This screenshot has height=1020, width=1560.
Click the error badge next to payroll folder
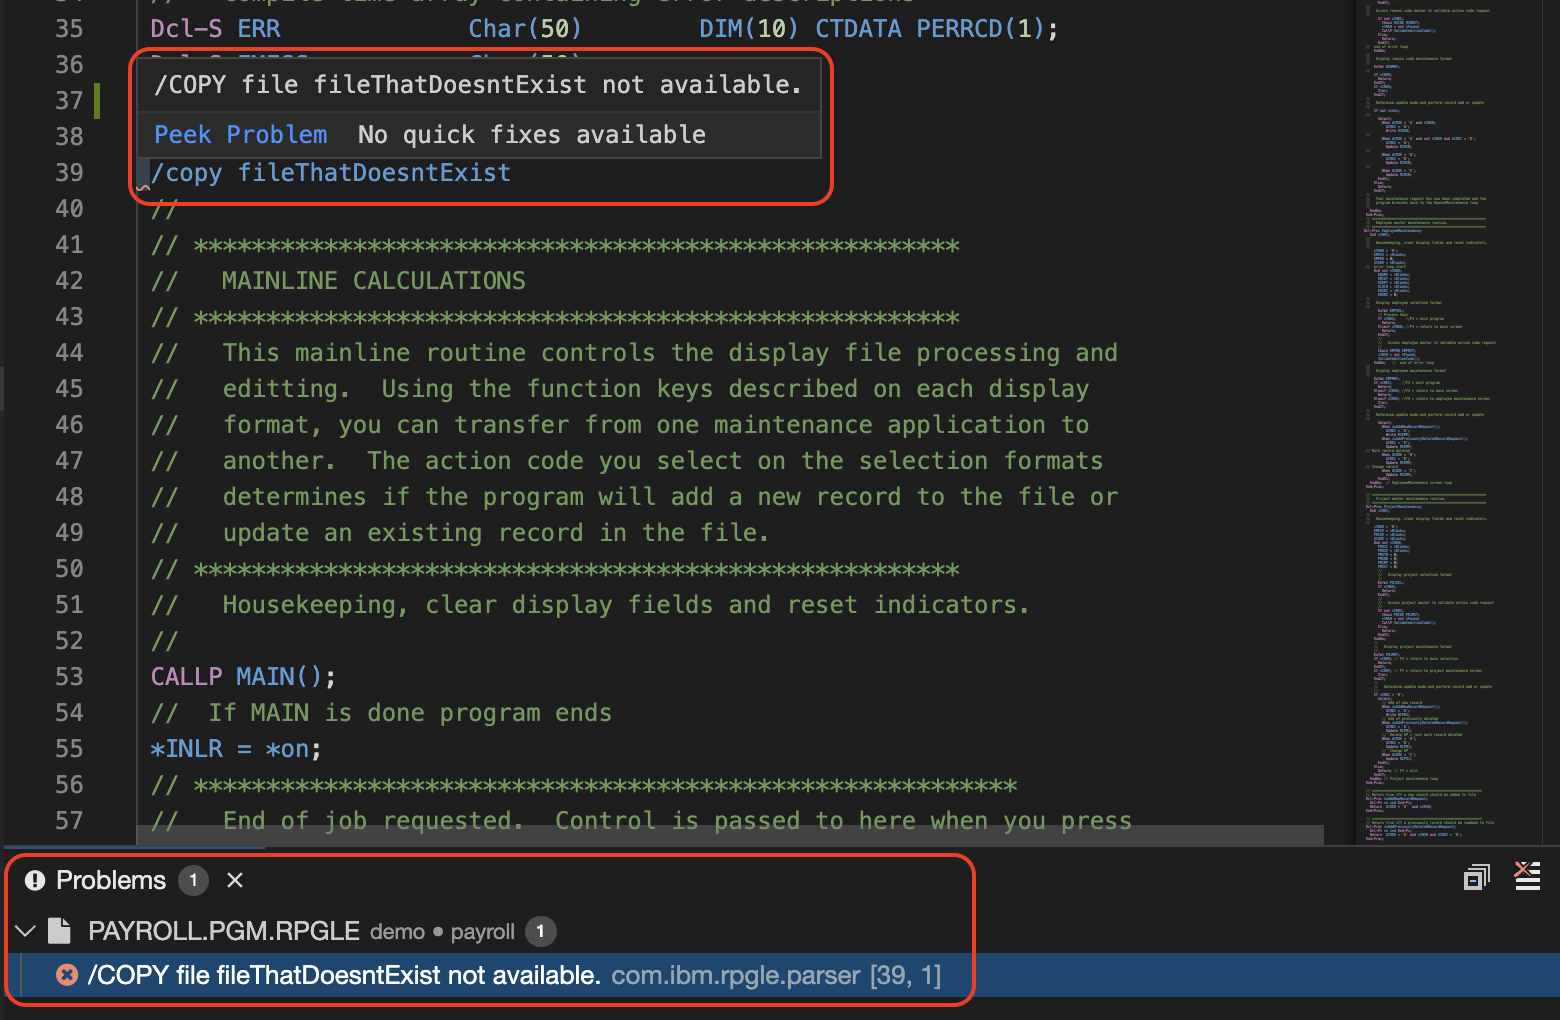tap(540, 932)
